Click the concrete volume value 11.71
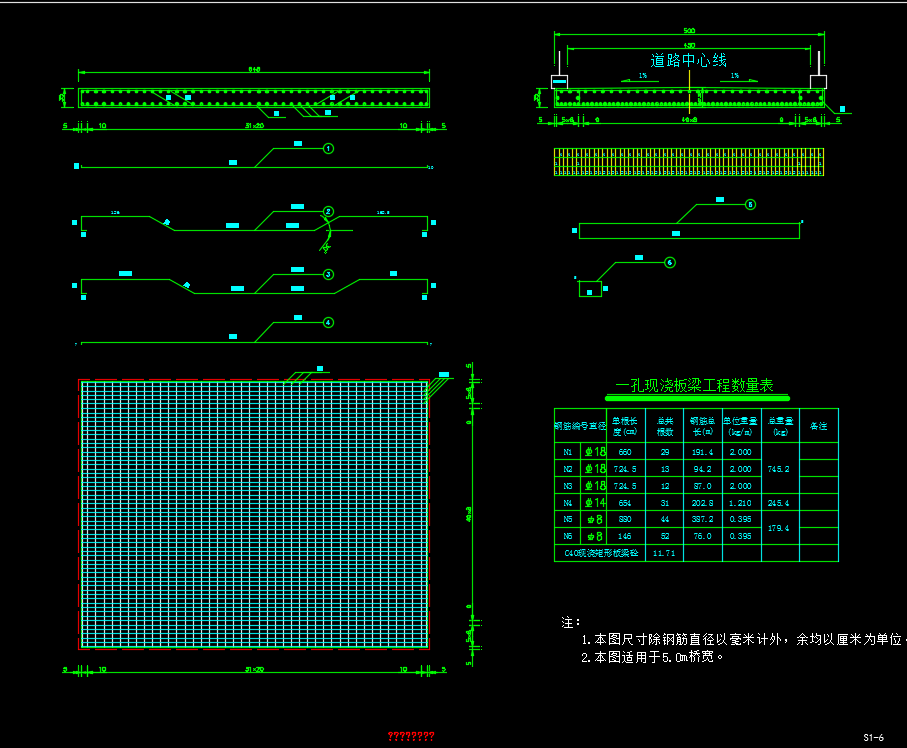This screenshot has width=907, height=748. pyautogui.click(x=663, y=552)
